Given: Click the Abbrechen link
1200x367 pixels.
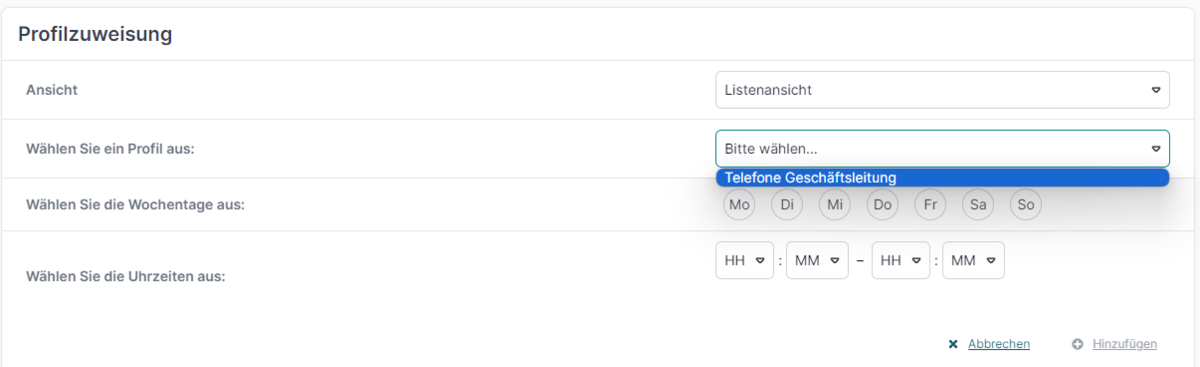Looking at the screenshot, I should pyautogui.click(x=999, y=344).
